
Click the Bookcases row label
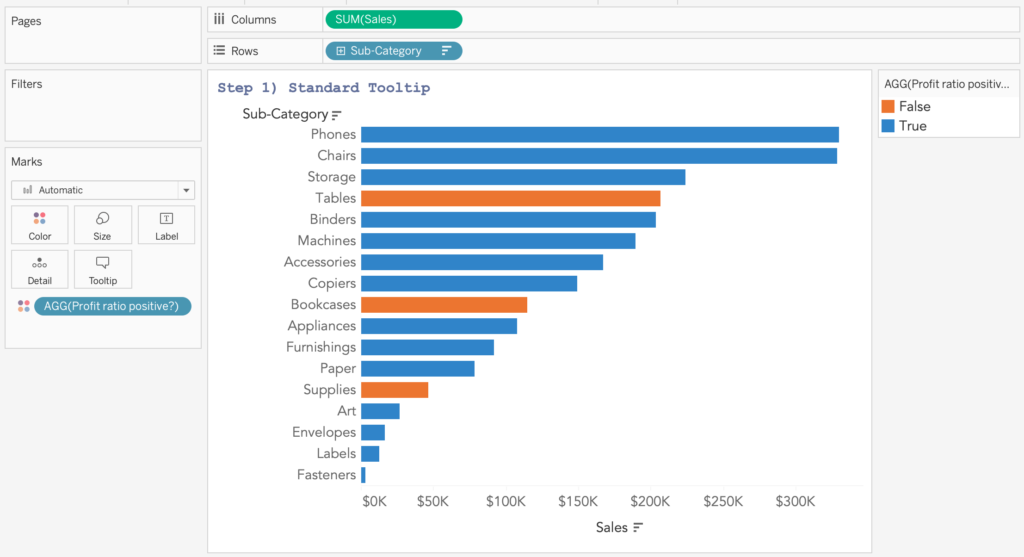pos(323,304)
